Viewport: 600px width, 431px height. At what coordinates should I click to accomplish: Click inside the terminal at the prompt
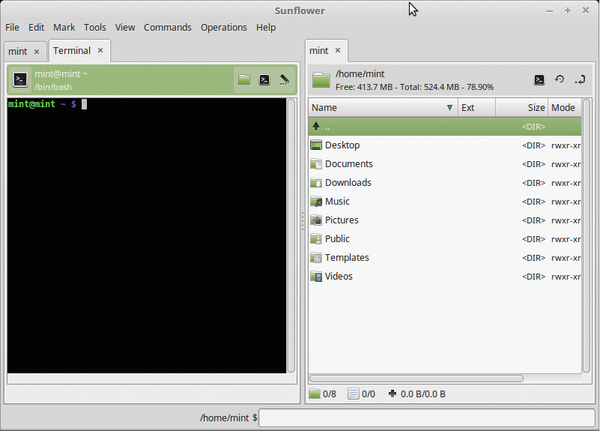[x=84, y=104]
